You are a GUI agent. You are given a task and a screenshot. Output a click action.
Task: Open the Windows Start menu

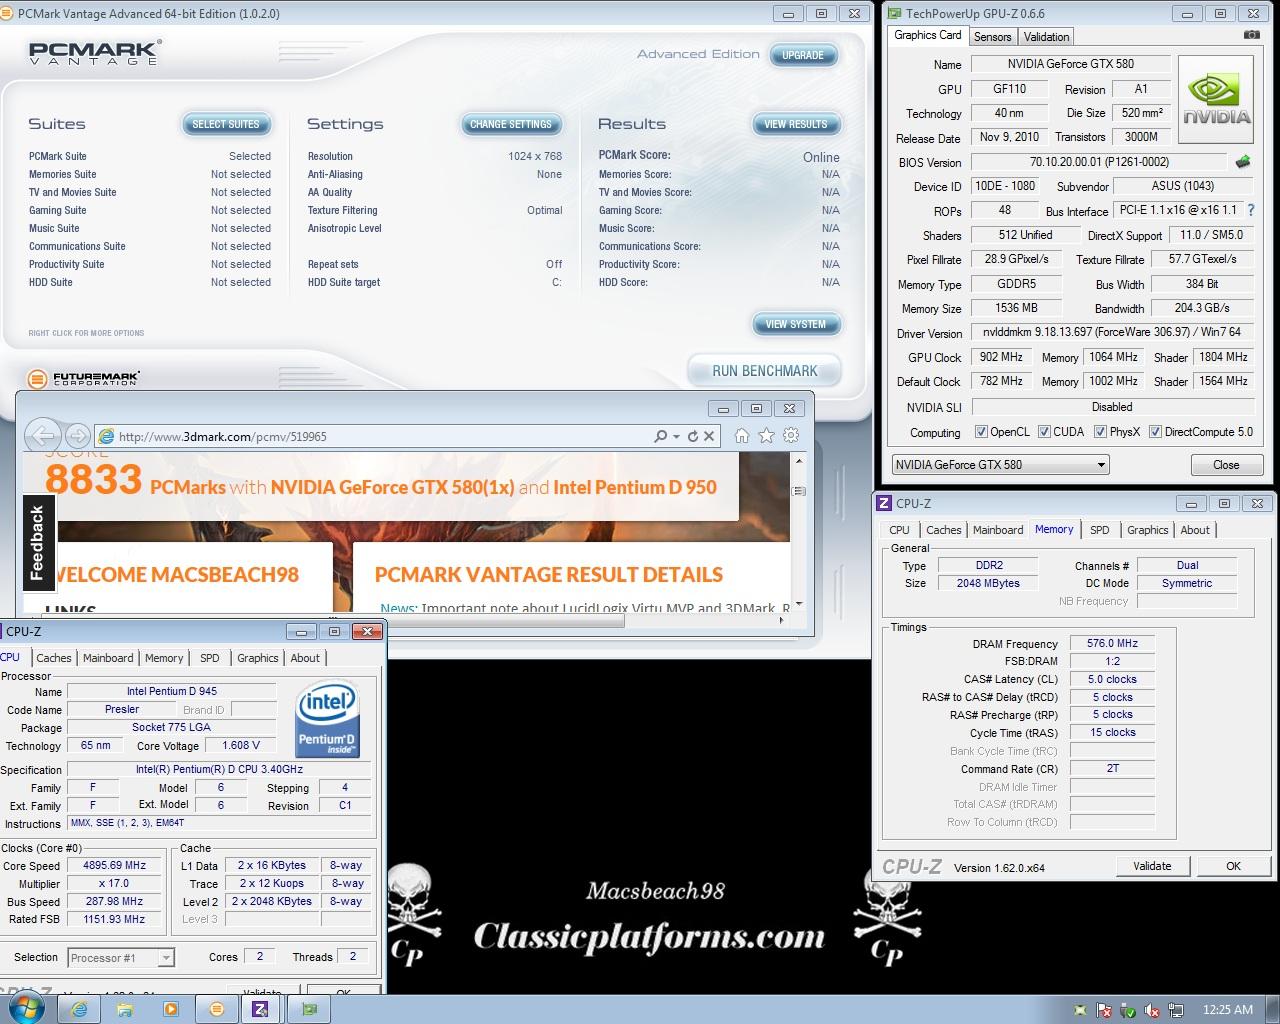tap(27, 1008)
